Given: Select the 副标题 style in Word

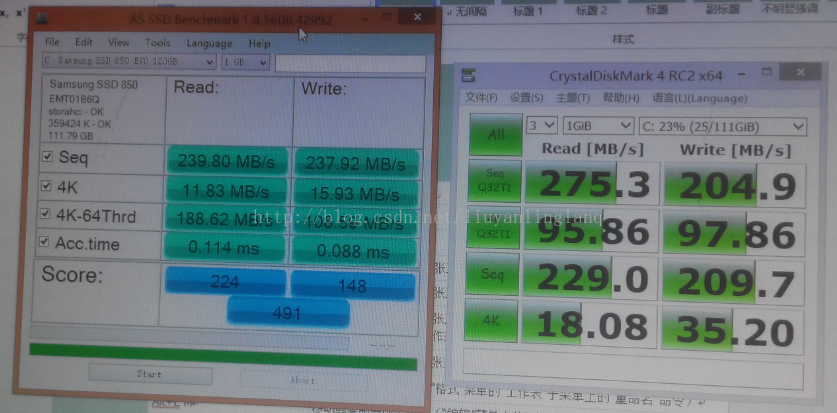Looking at the screenshot, I should tap(722, 9).
